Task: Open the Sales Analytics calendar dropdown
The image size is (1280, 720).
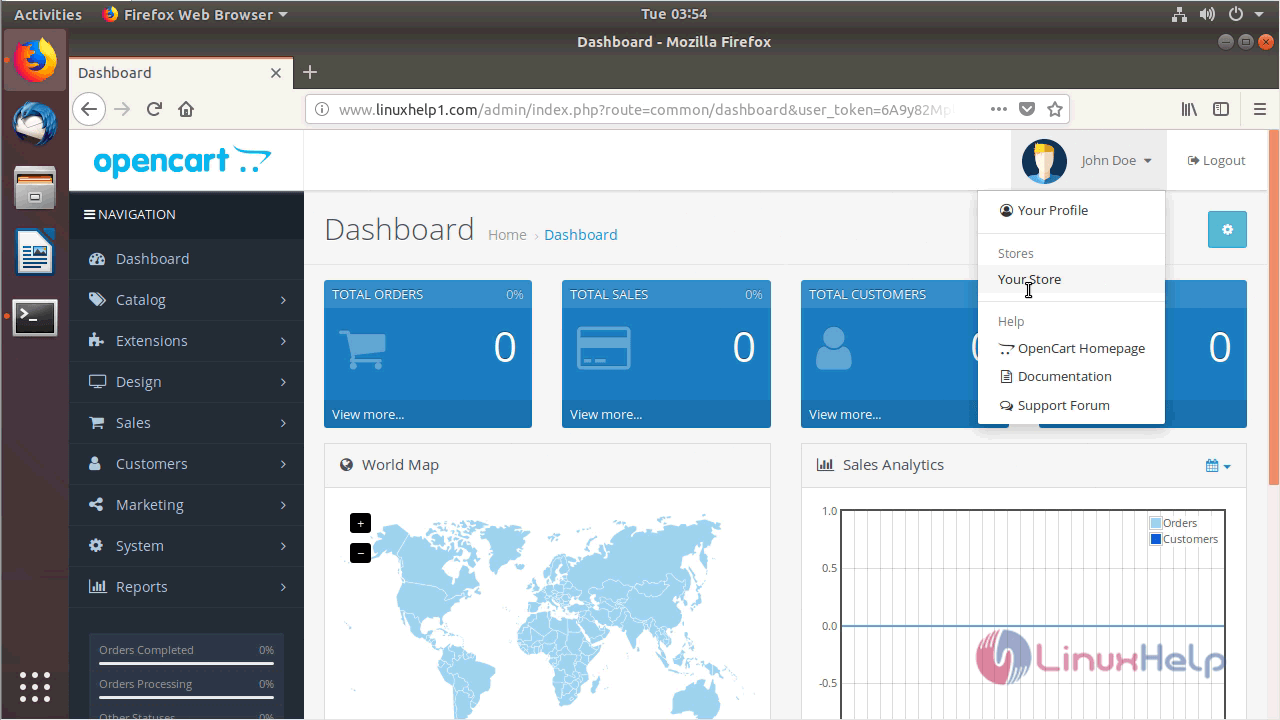Action: tap(1218, 465)
